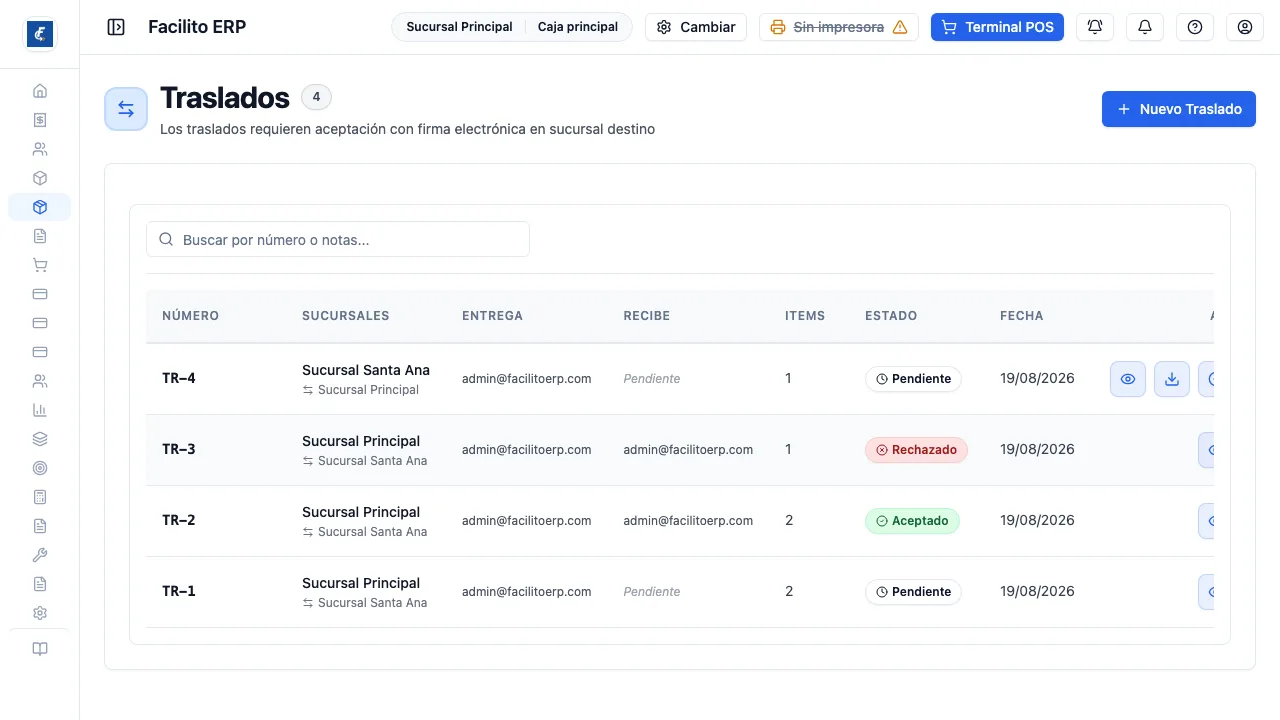Click the Rechazado status badge
This screenshot has width=1280, height=720.
(x=917, y=450)
